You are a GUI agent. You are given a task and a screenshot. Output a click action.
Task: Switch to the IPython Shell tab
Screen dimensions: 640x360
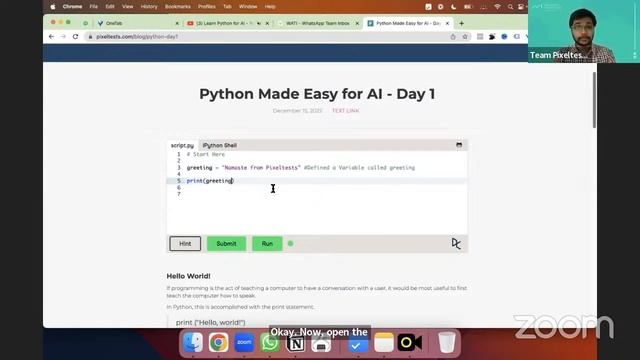220,145
